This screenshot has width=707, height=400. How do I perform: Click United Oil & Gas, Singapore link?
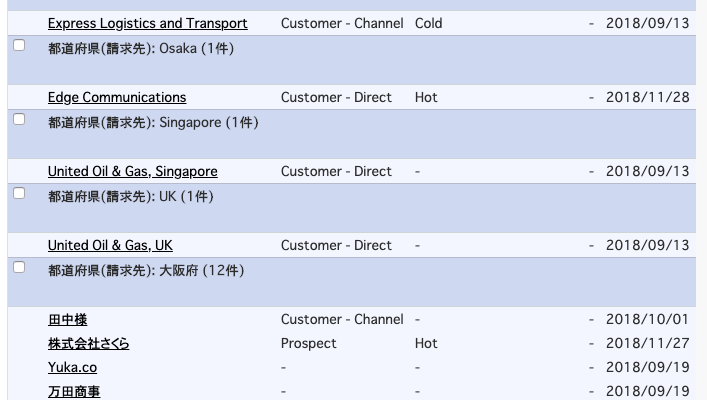(x=132, y=171)
